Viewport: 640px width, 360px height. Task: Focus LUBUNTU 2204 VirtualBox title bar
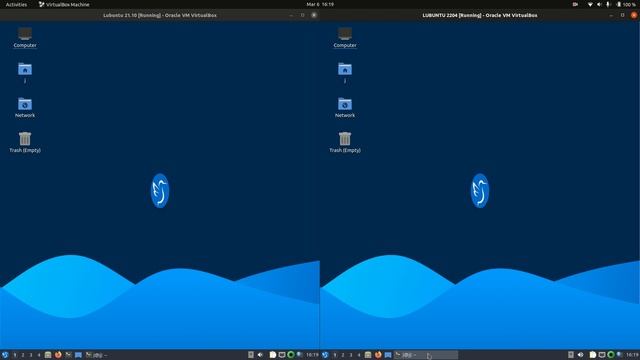point(480,15)
